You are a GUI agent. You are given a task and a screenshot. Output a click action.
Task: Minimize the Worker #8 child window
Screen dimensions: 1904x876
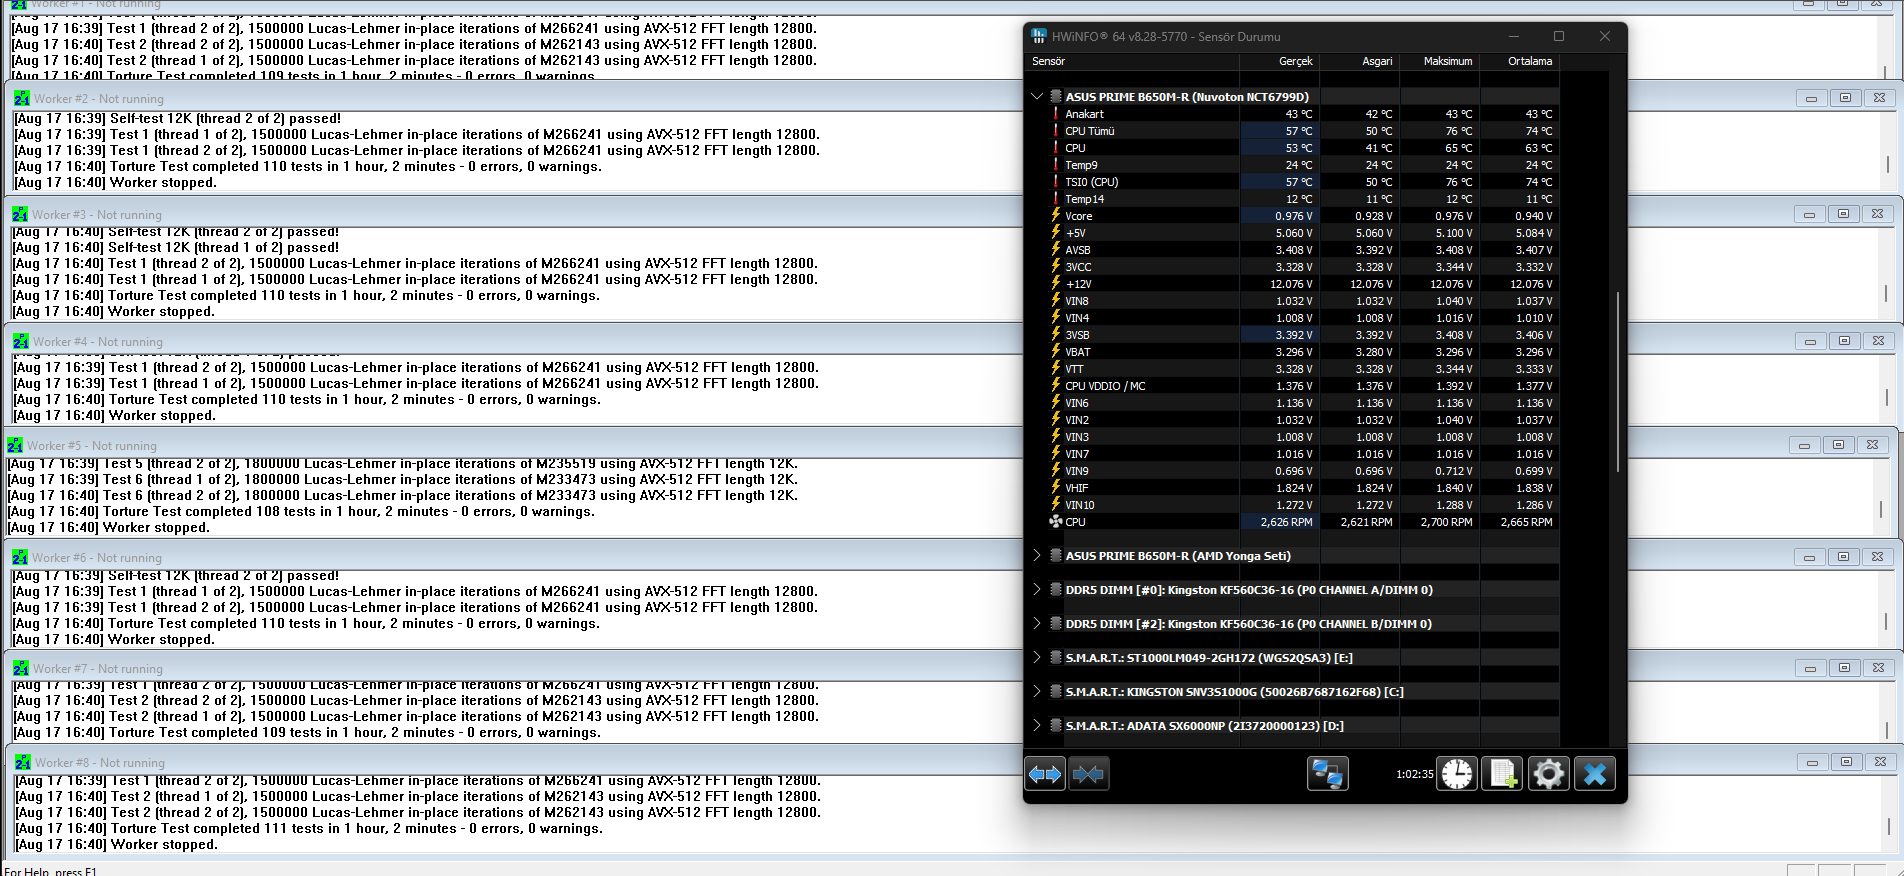1812,762
